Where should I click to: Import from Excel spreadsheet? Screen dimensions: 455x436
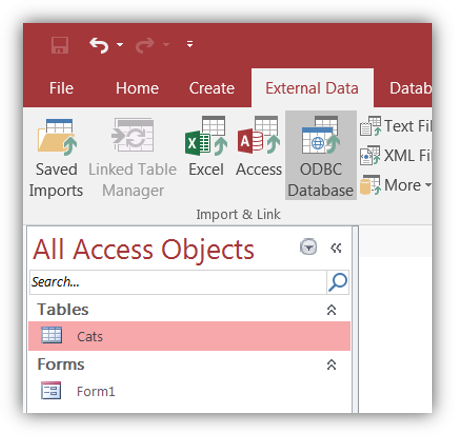[206, 147]
